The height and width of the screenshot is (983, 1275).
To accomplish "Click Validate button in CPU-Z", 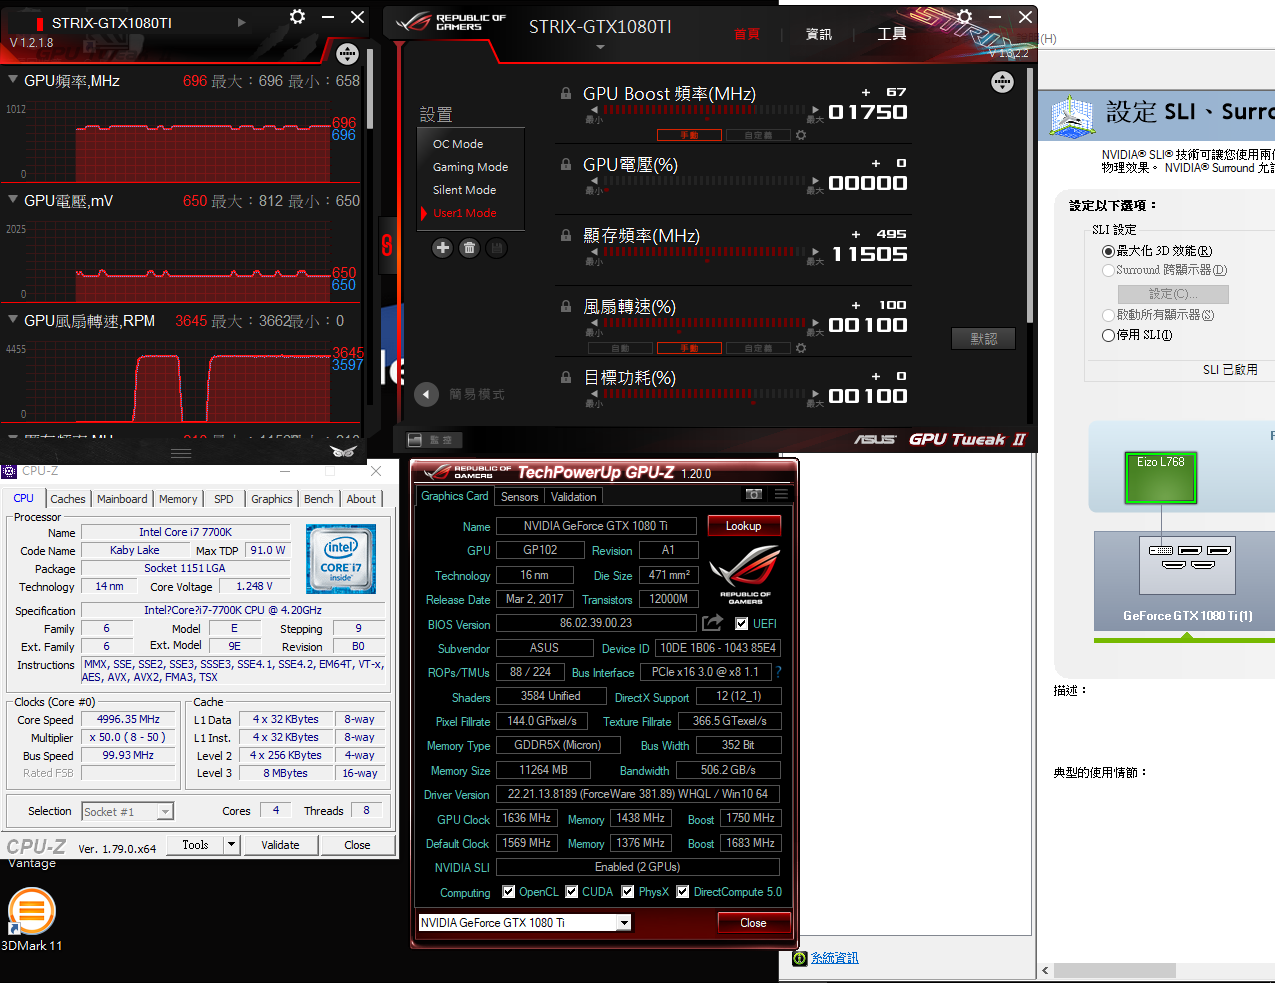I will pyautogui.click(x=280, y=845).
